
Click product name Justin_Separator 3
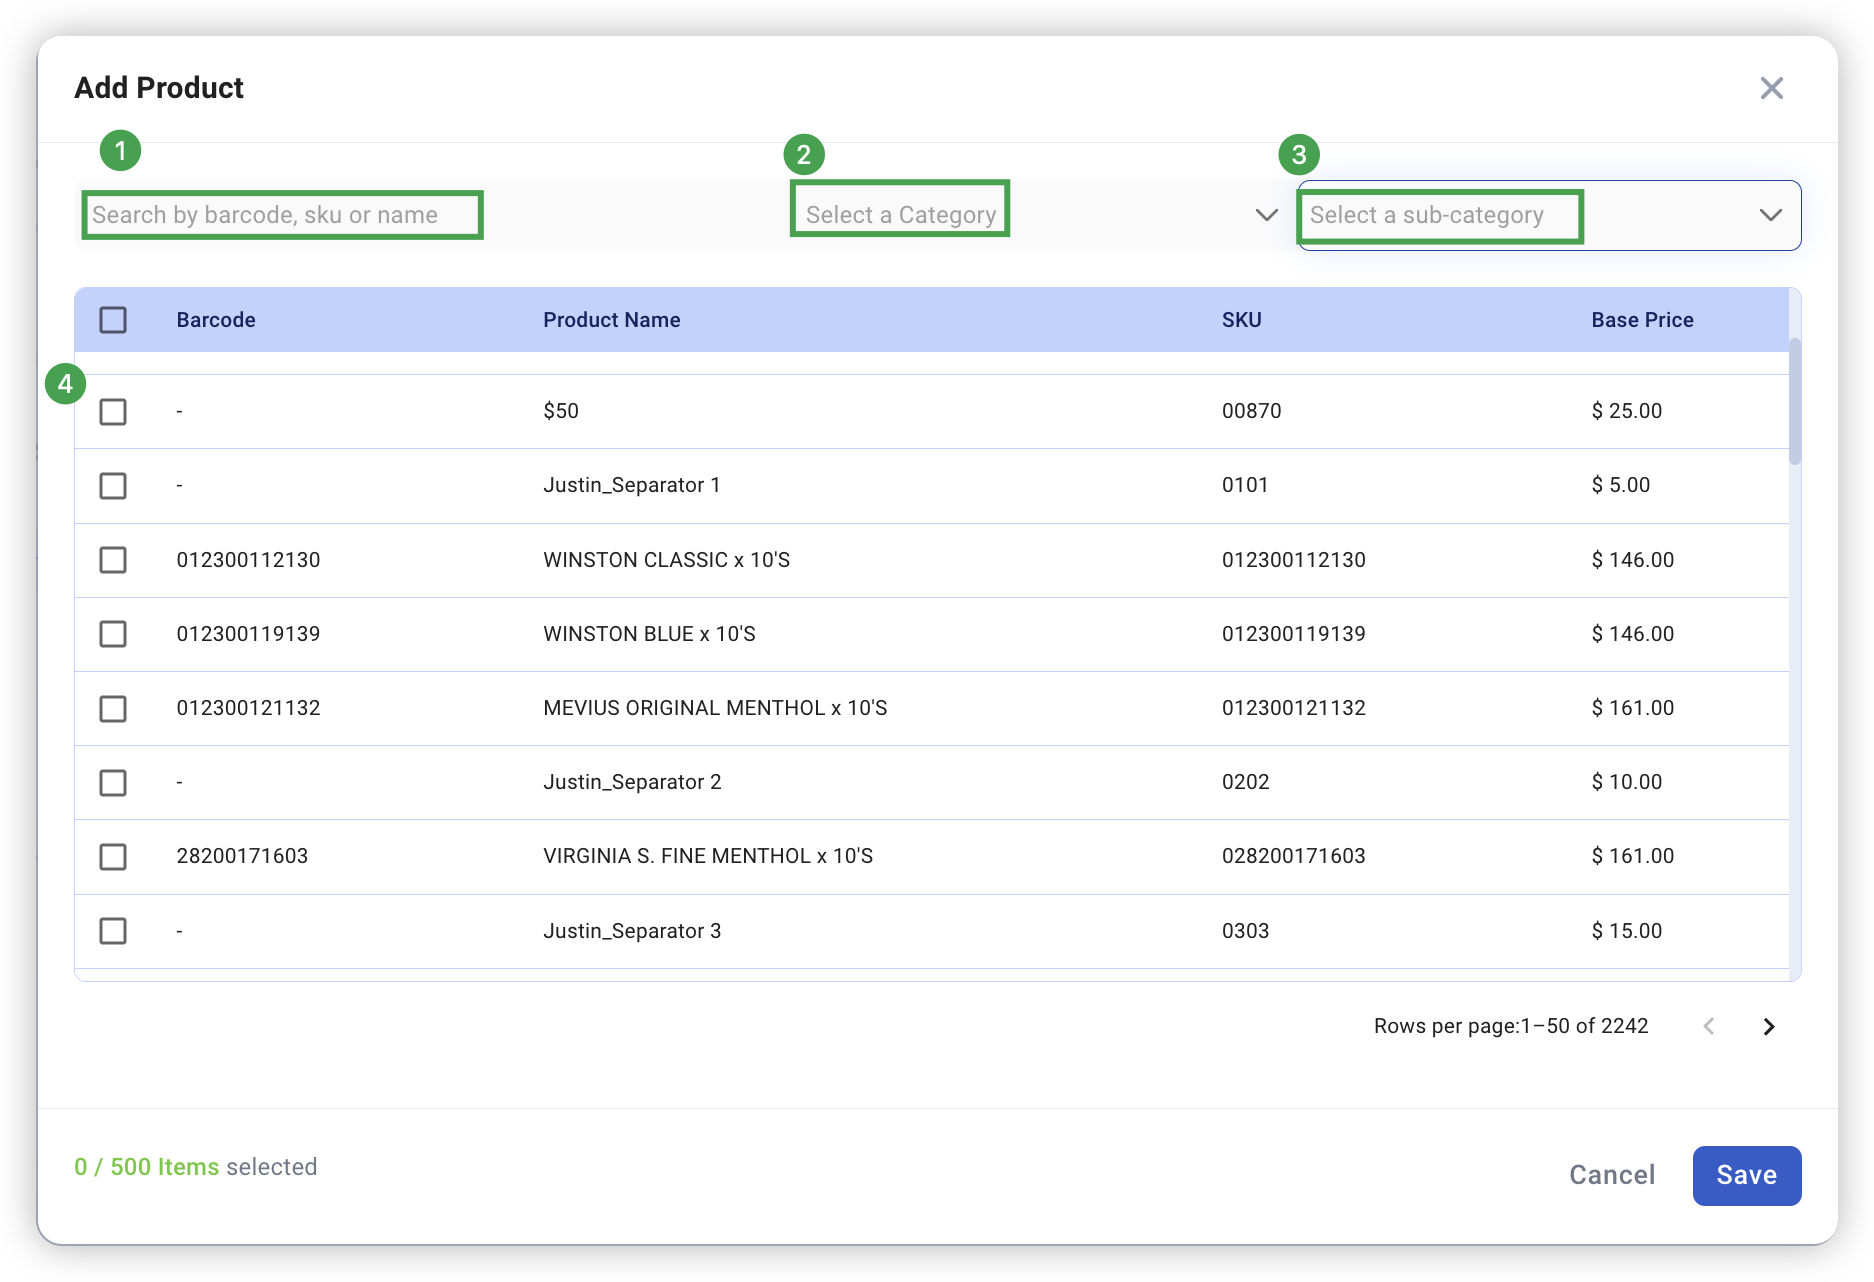[632, 931]
